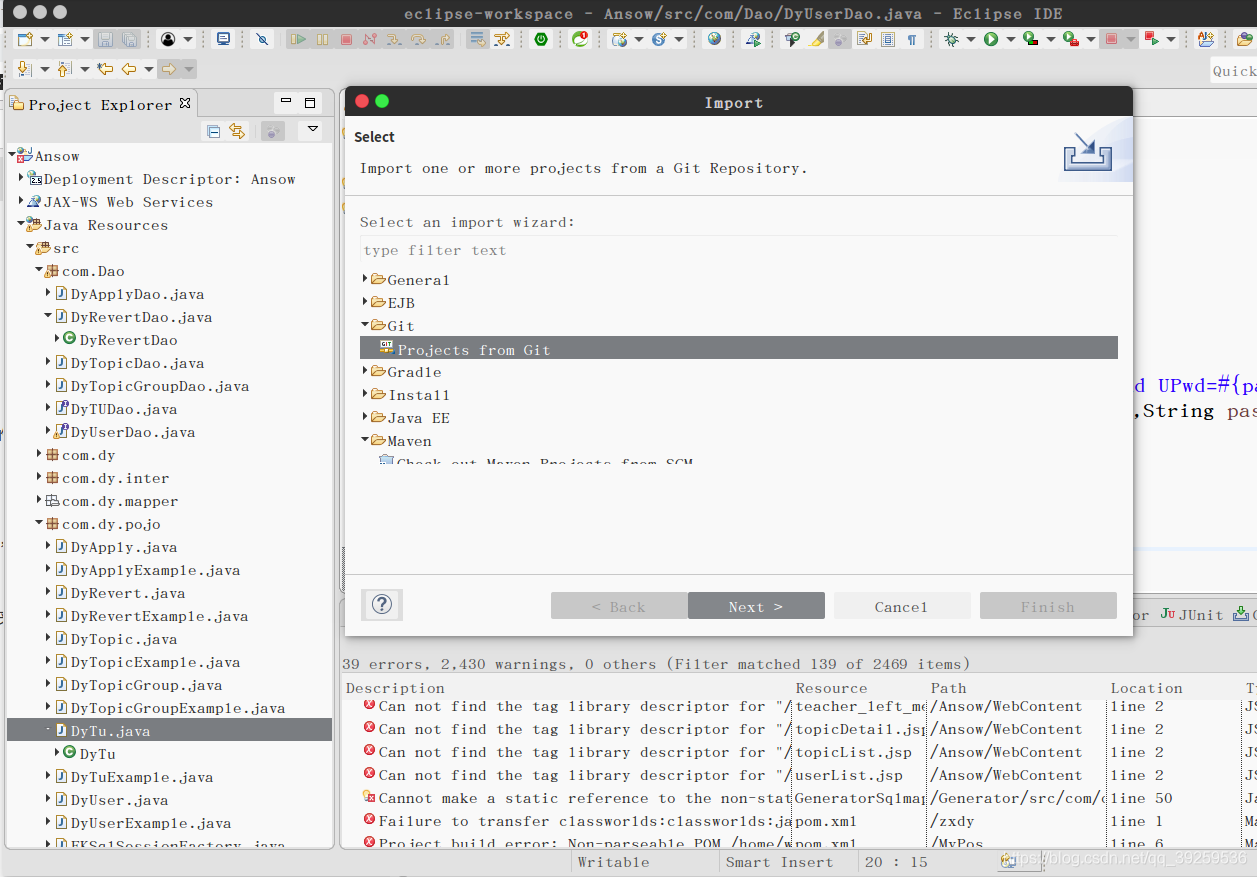This screenshot has height=877, width=1257.
Task: Open Project Explorer view menu triangle
Action: [x=313, y=129]
